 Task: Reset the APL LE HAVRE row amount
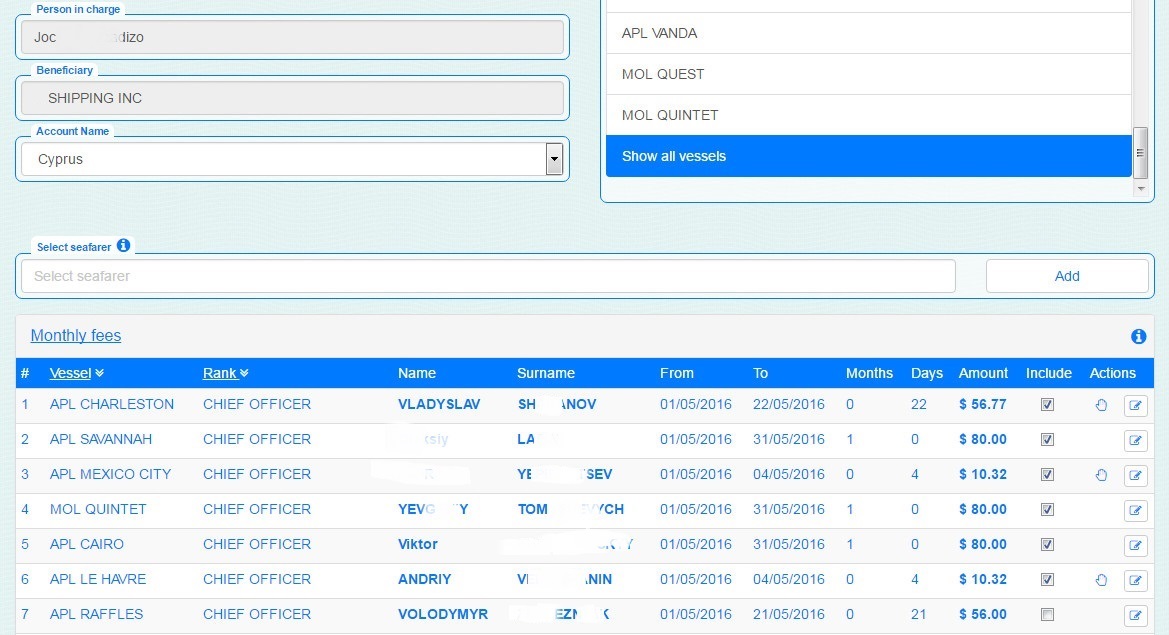tap(1101, 581)
